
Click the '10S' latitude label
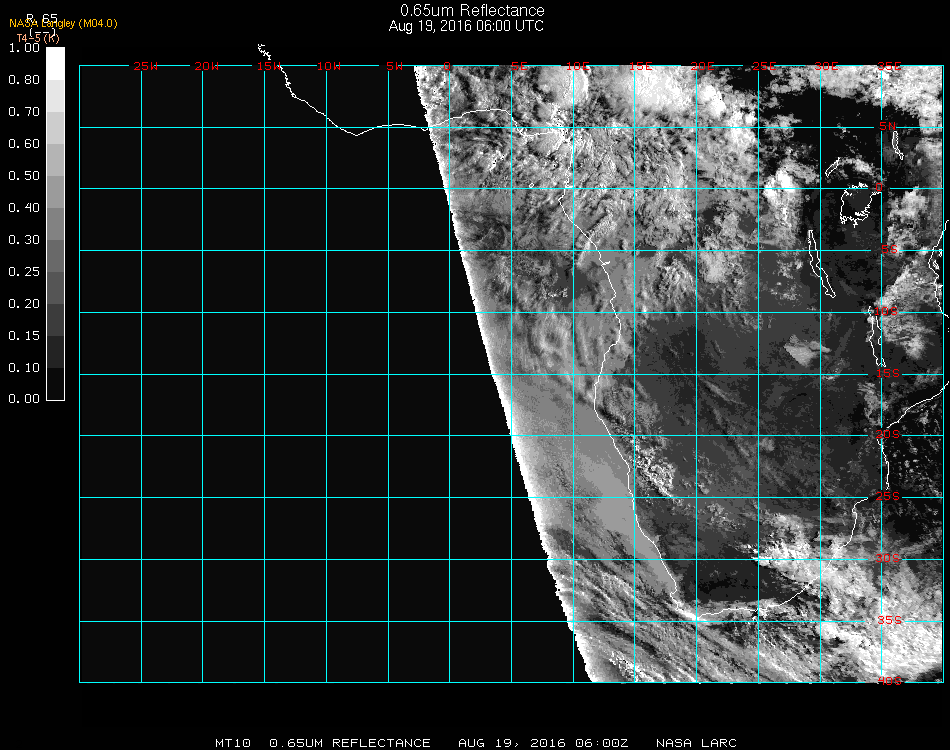[x=886, y=311]
